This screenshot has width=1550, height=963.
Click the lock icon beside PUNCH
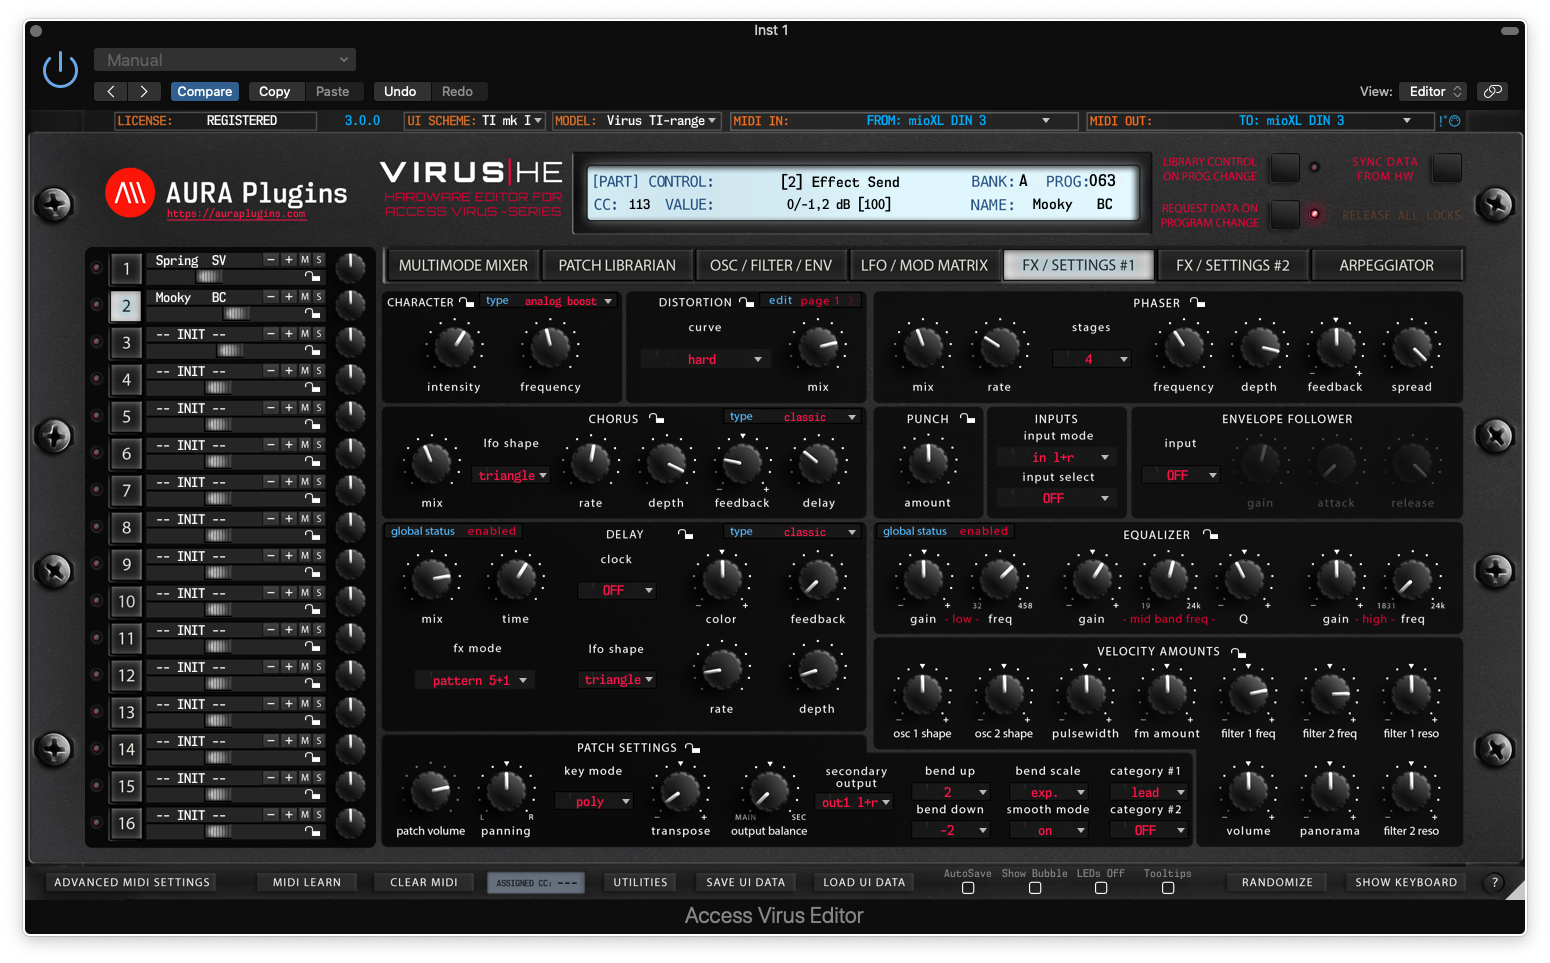point(967,418)
